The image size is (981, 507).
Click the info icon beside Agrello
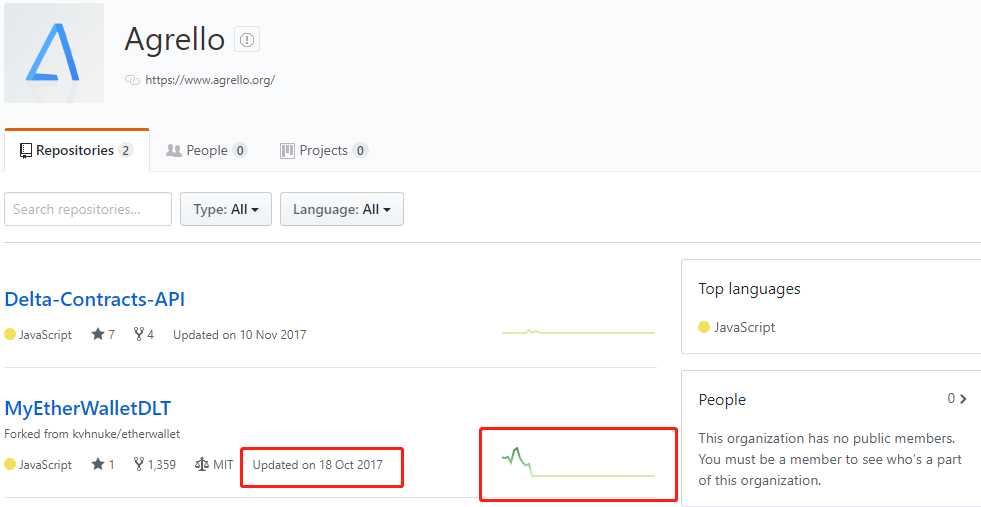(247, 40)
